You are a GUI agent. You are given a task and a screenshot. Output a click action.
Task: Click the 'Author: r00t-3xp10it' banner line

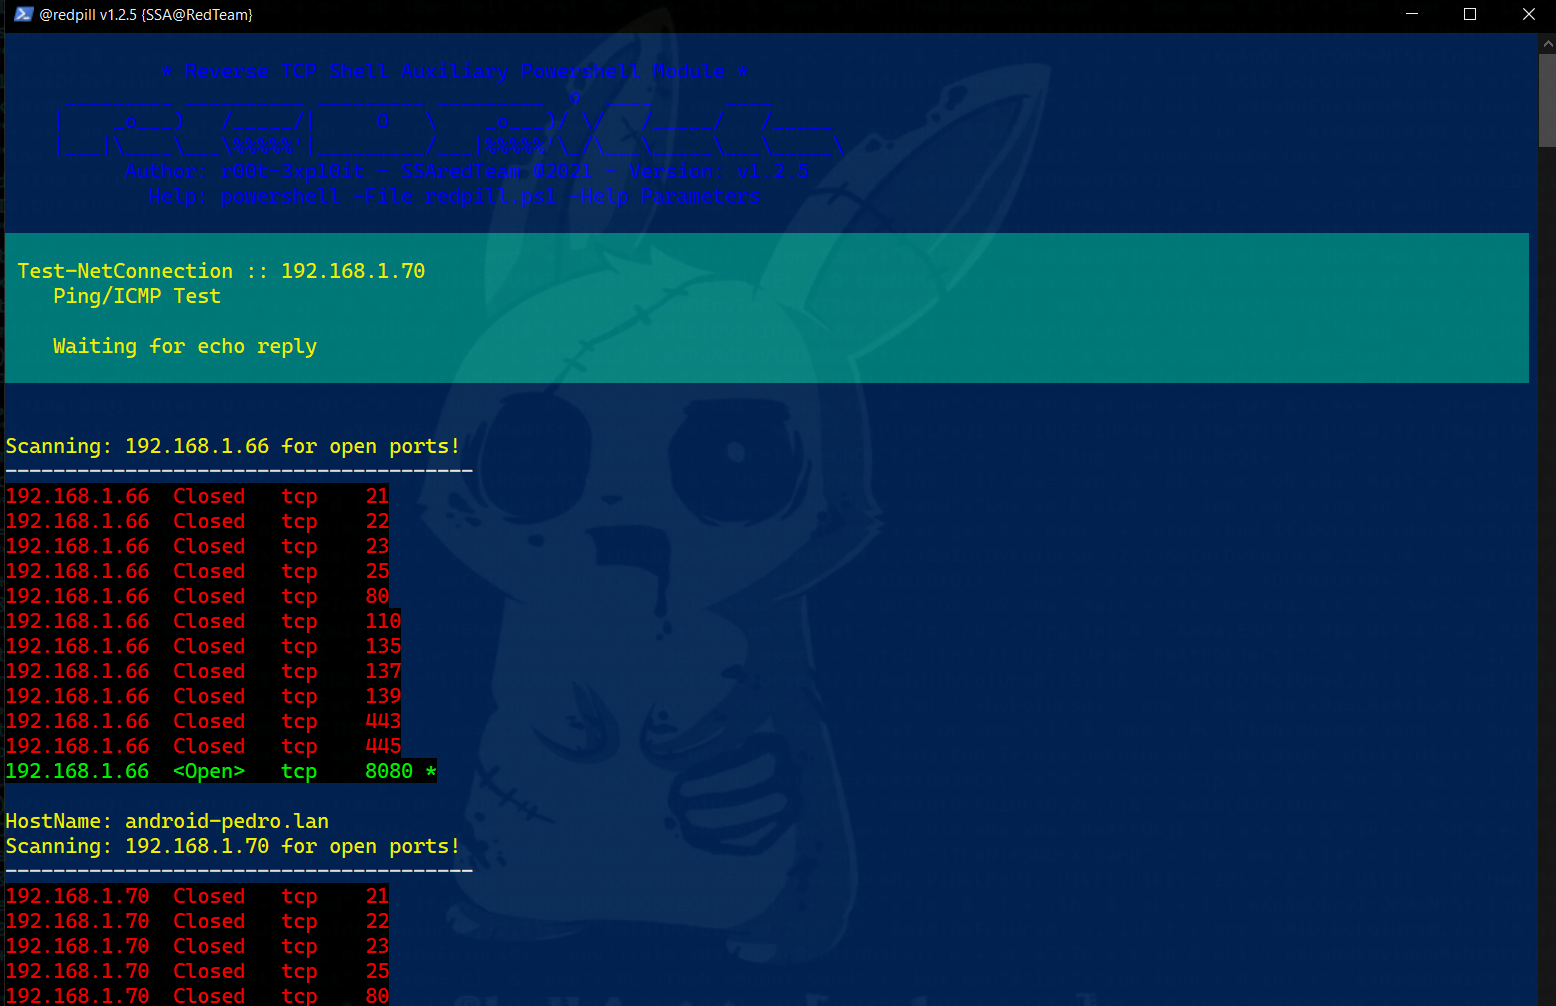tap(466, 171)
